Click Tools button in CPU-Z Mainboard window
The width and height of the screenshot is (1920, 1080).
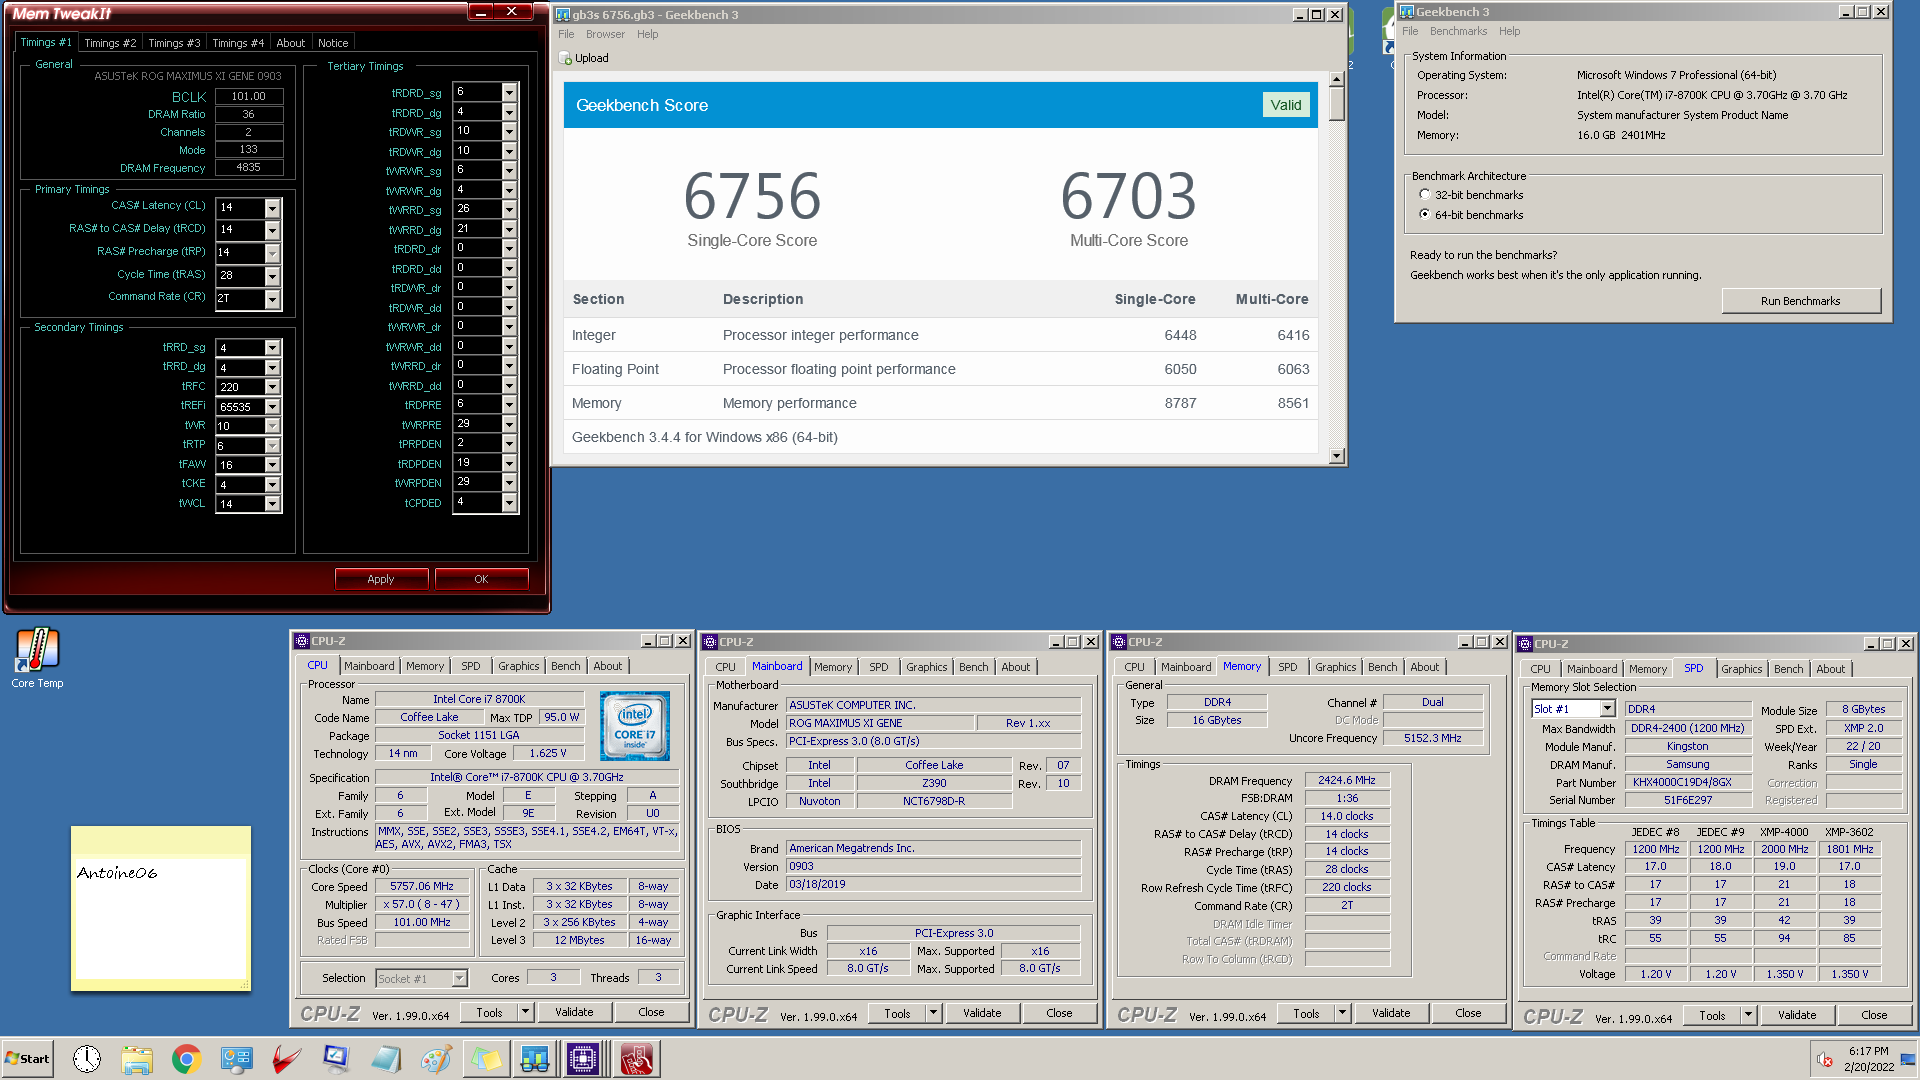coord(897,1013)
